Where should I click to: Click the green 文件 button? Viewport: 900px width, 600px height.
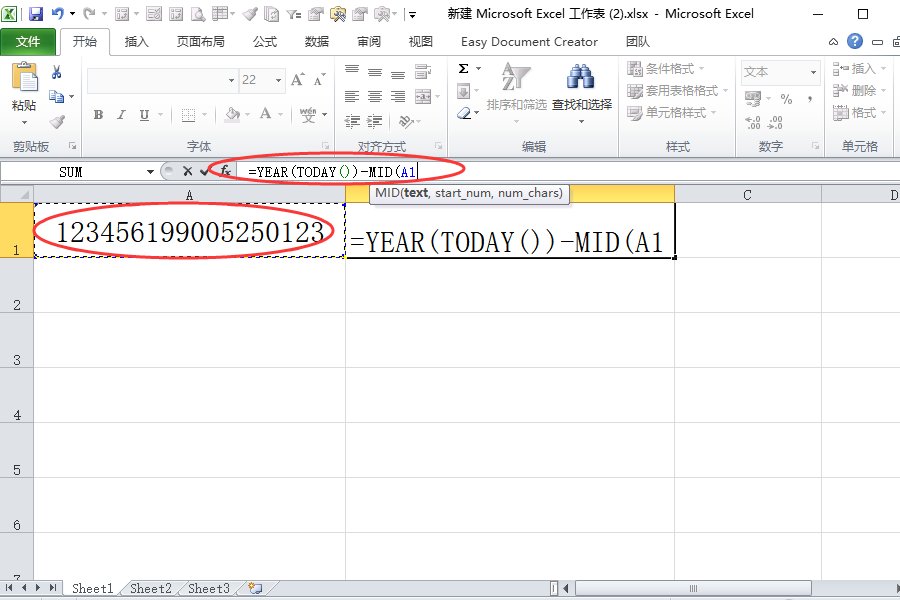point(28,42)
